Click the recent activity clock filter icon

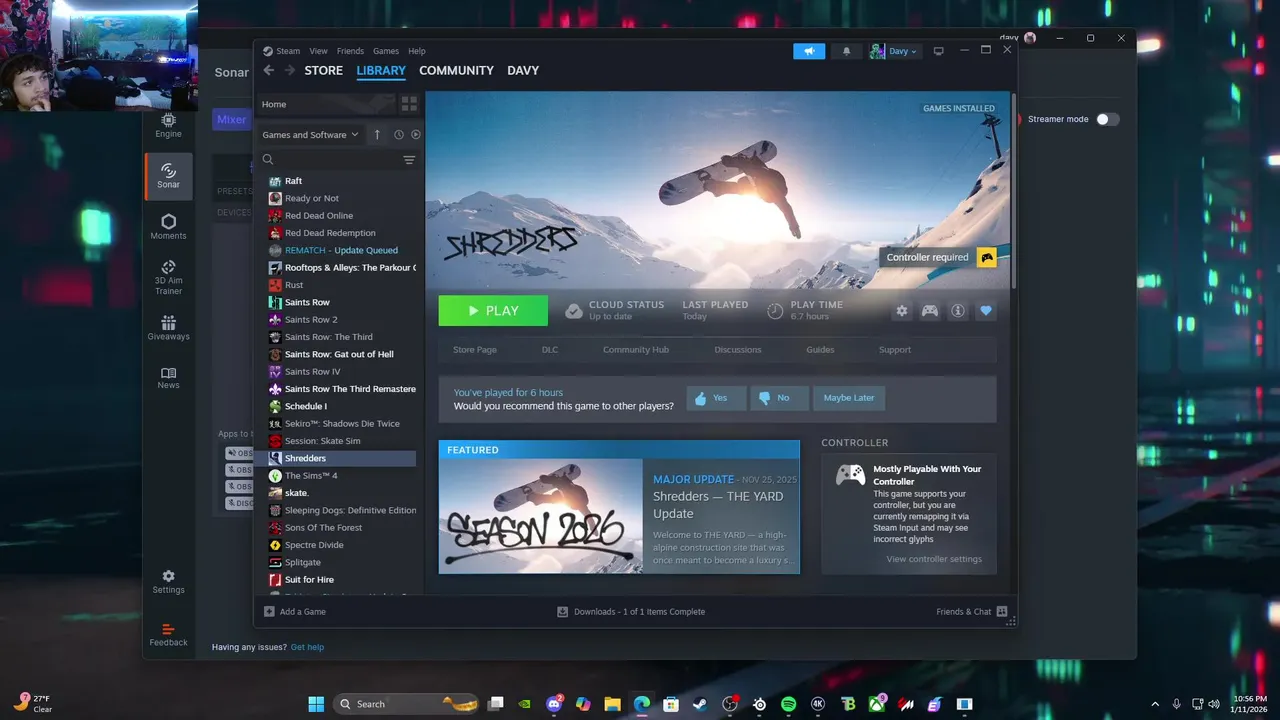pos(398,135)
